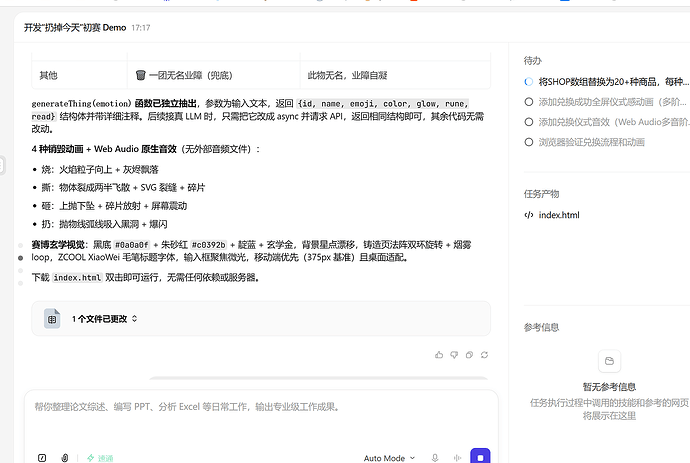Screen dimensions: 690x463
Task: Click the bullet line starting with 扔：
Action: click(x=104, y=224)
